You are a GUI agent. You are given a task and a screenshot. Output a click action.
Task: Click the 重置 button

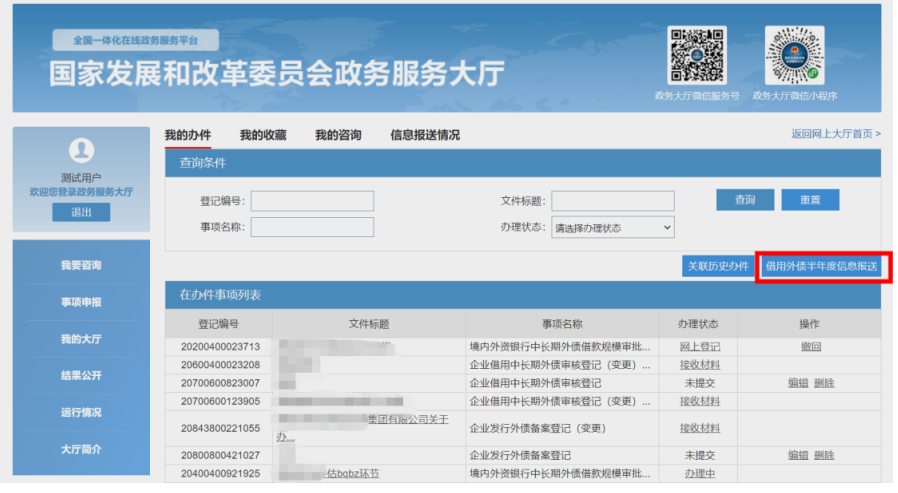810,200
